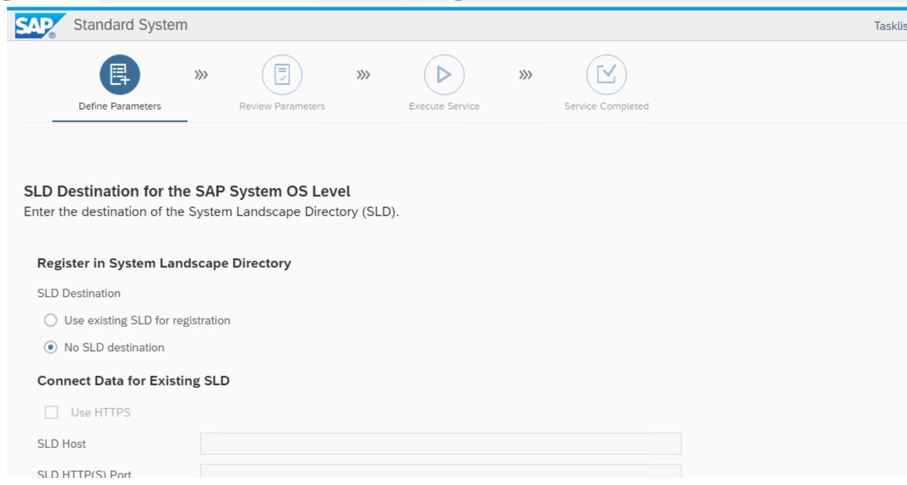Screen dimensions: 907x485
Task: Click chevrons between Define and Review Parameters
Action: tap(201, 75)
